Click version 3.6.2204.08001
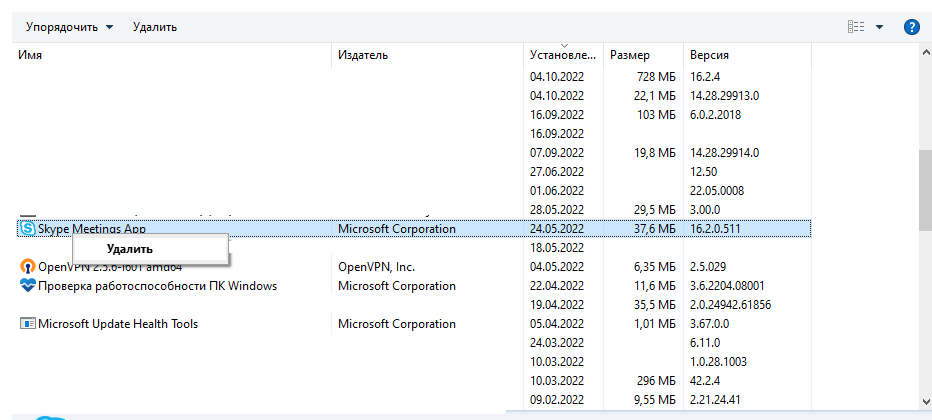Image resolution: width=932 pixels, height=420 pixels. coord(728,286)
